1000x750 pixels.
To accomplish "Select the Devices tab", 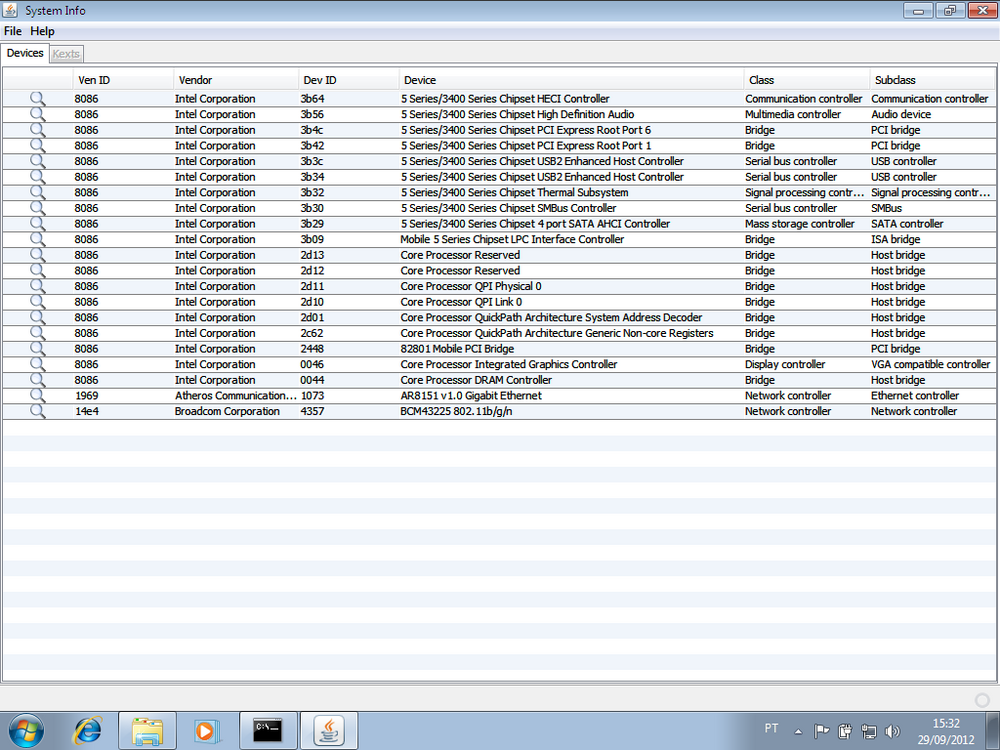I will coord(25,54).
